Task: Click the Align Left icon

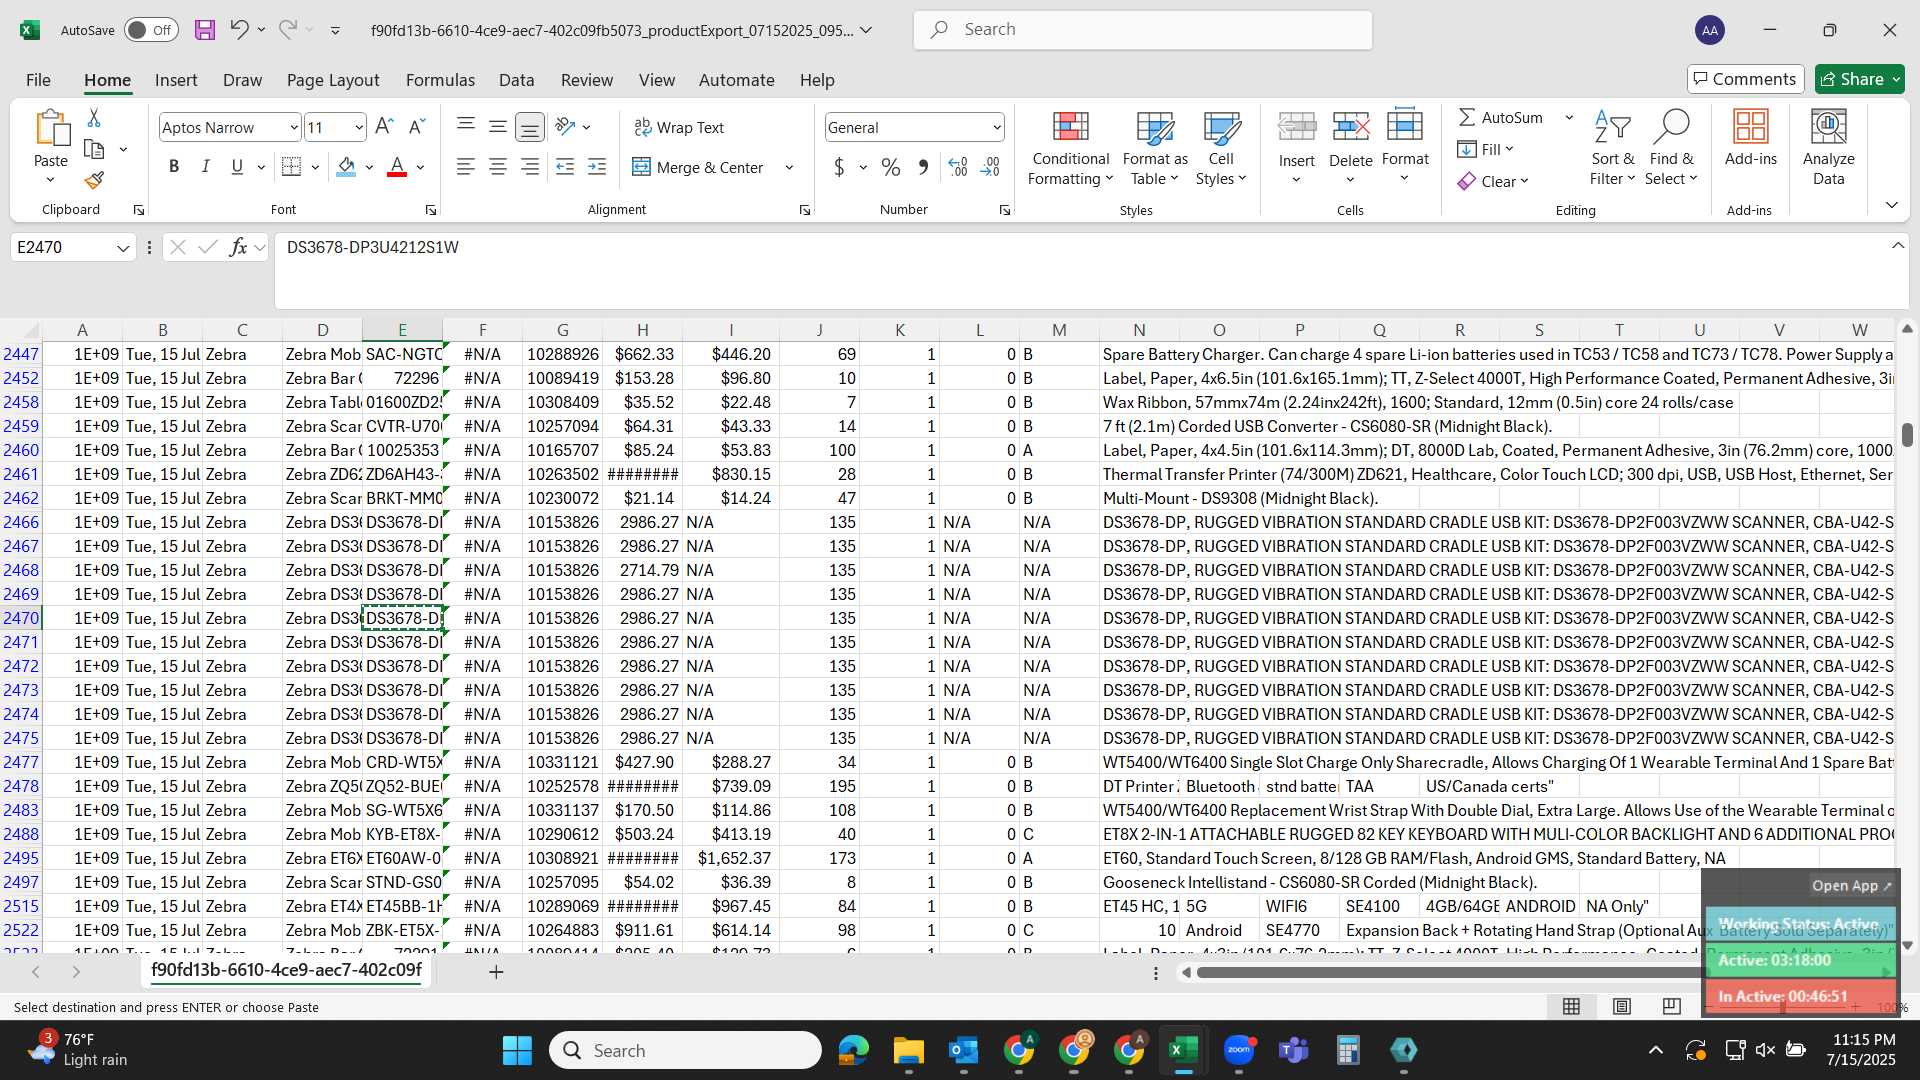Action: 465,167
